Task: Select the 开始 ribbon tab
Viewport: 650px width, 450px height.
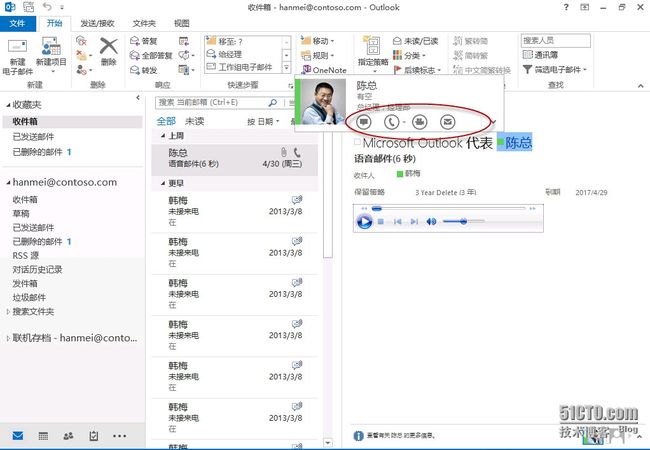Action: click(x=54, y=23)
